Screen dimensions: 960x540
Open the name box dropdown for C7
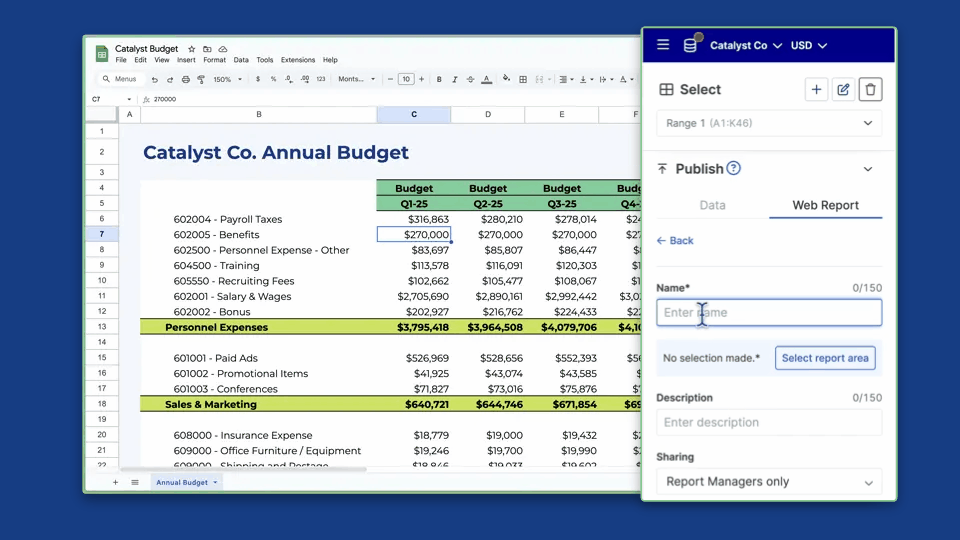pyautogui.click(x=129, y=99)
